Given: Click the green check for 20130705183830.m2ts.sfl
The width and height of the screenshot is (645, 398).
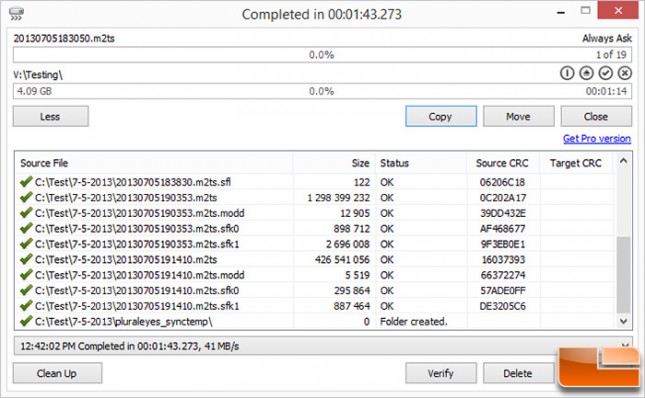Looking at the screenshot, I should [26, 181].
